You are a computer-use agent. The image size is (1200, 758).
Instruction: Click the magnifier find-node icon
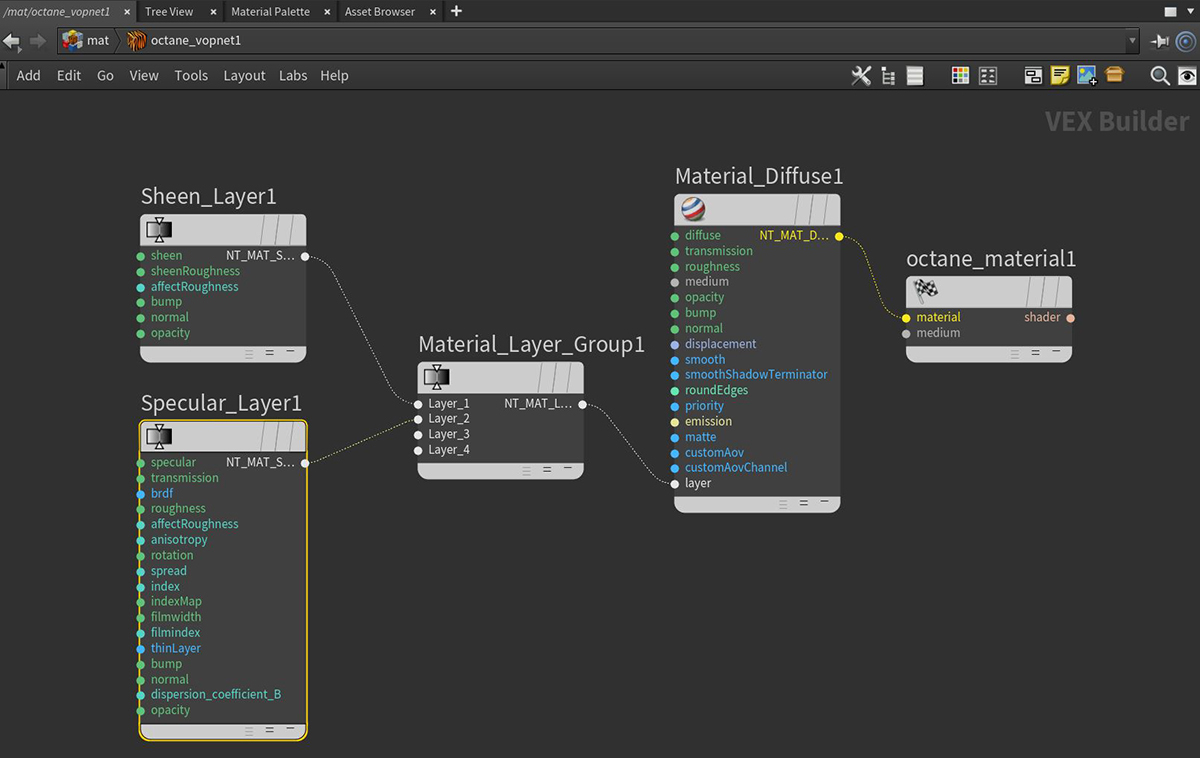[1159, 76]
